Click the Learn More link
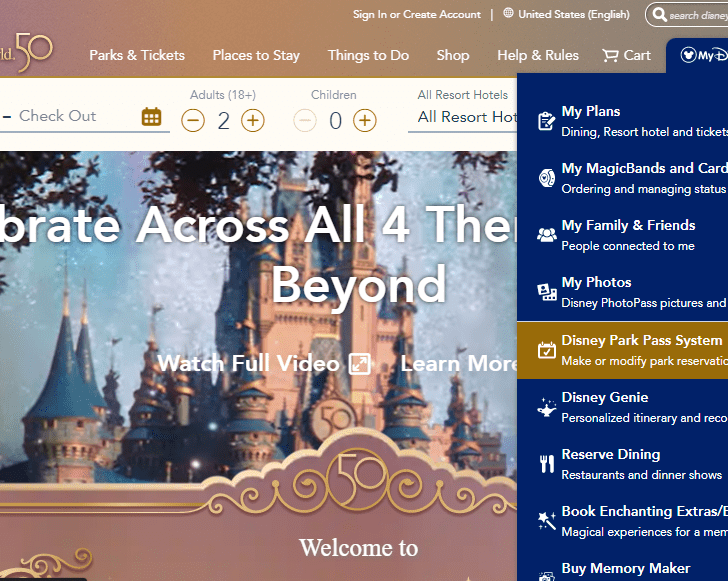728x581 pixels. tap(459, 363)
